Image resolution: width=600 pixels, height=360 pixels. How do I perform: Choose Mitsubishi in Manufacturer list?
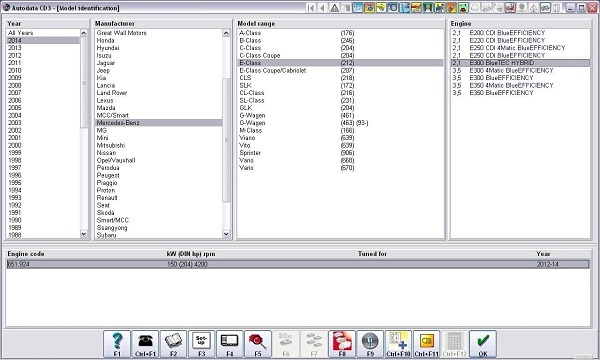(158, 145)
